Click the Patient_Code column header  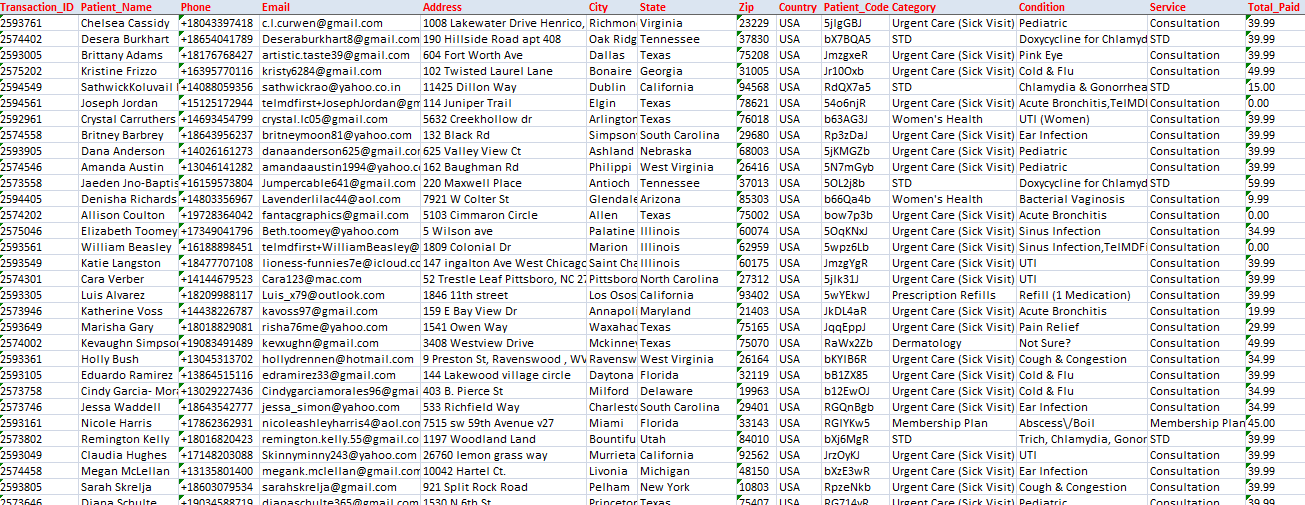[855, 7]
